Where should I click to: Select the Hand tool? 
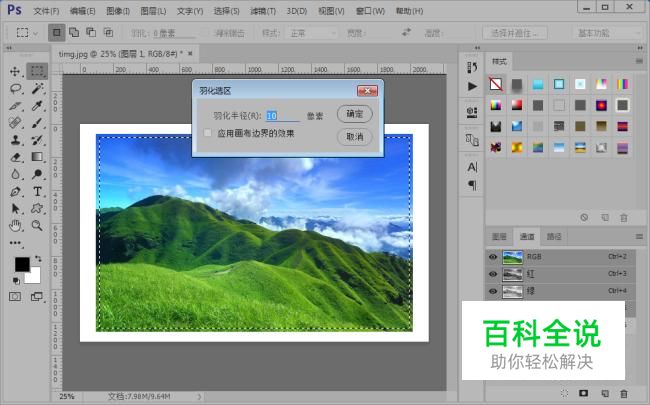(15, 226)
